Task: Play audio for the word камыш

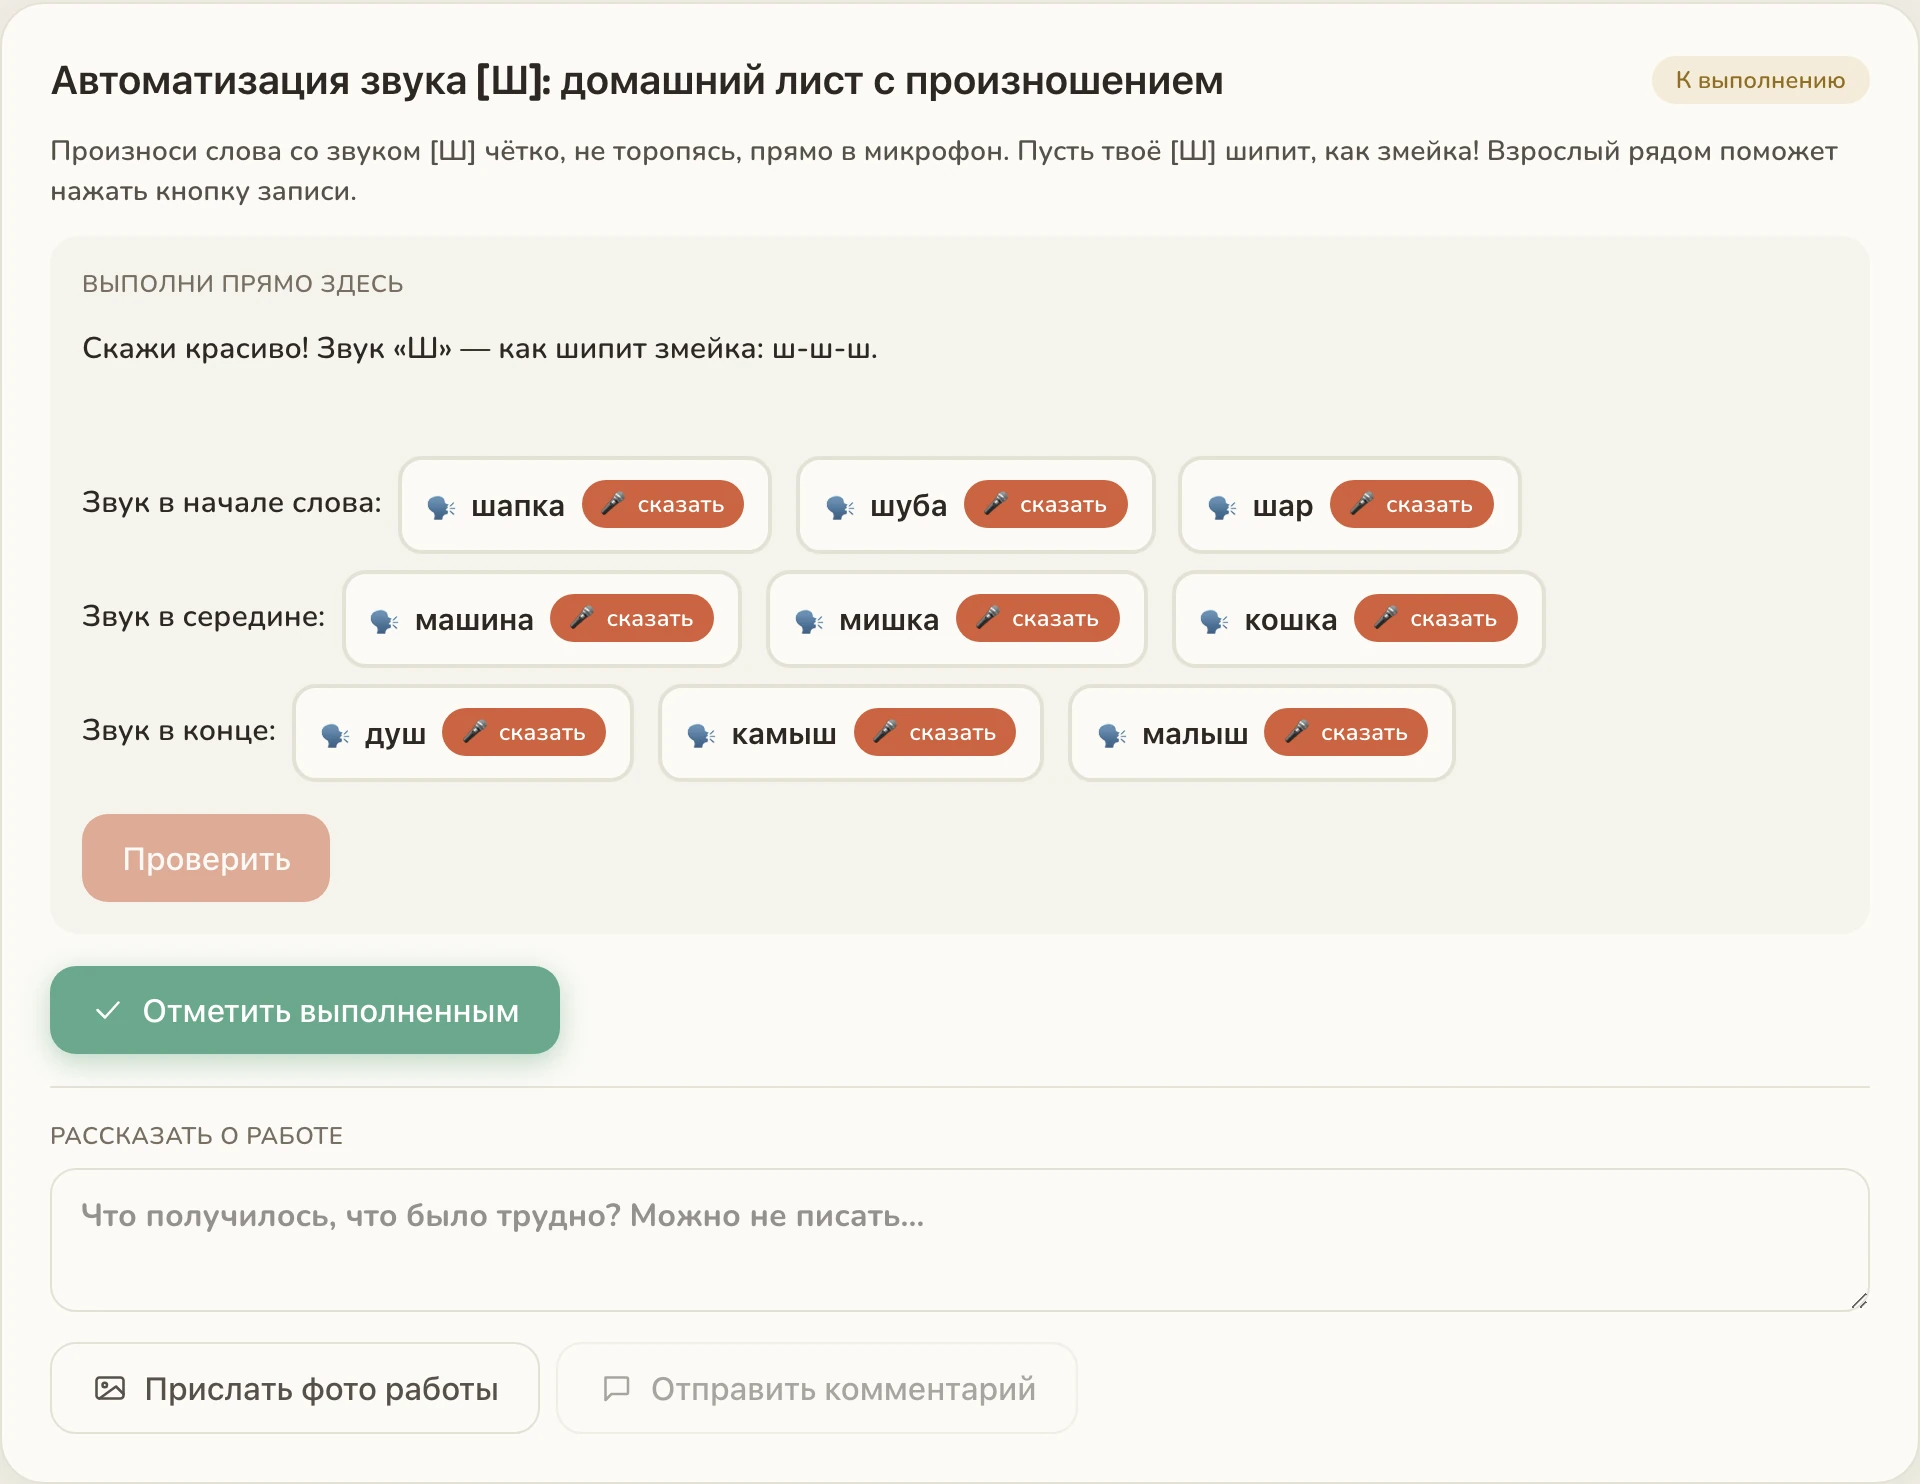Action: coord(701,735)
